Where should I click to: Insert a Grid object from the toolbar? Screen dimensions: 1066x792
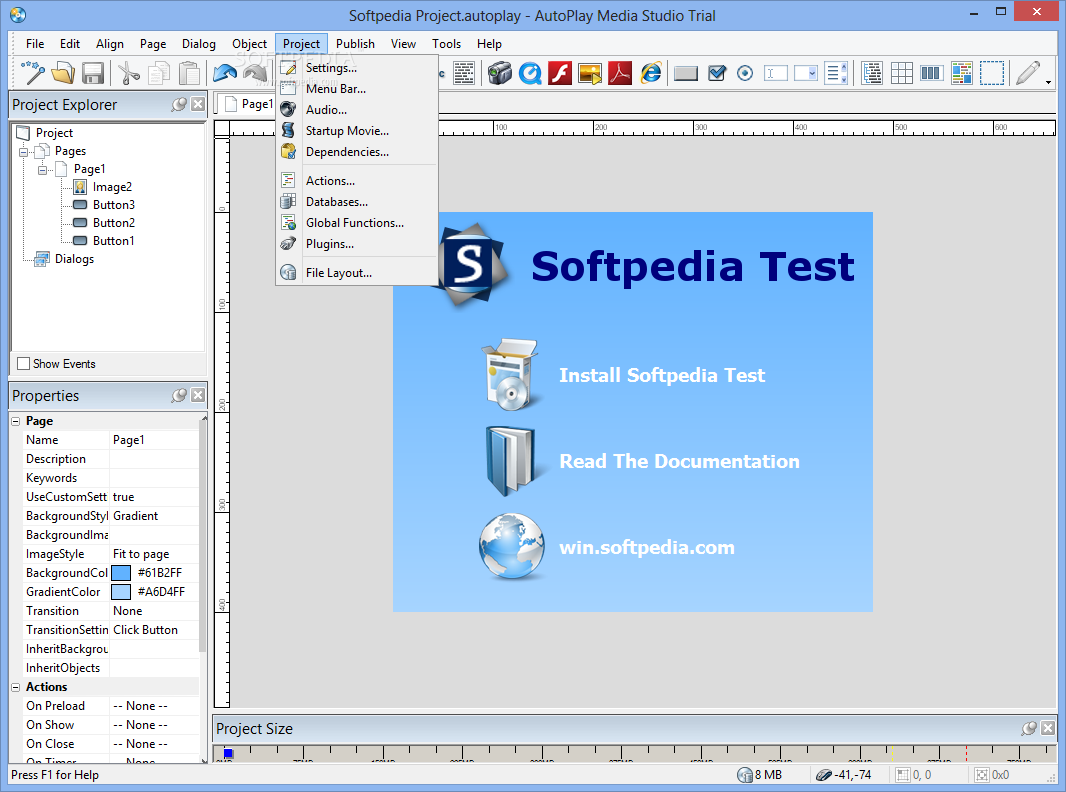coord(901,73)
